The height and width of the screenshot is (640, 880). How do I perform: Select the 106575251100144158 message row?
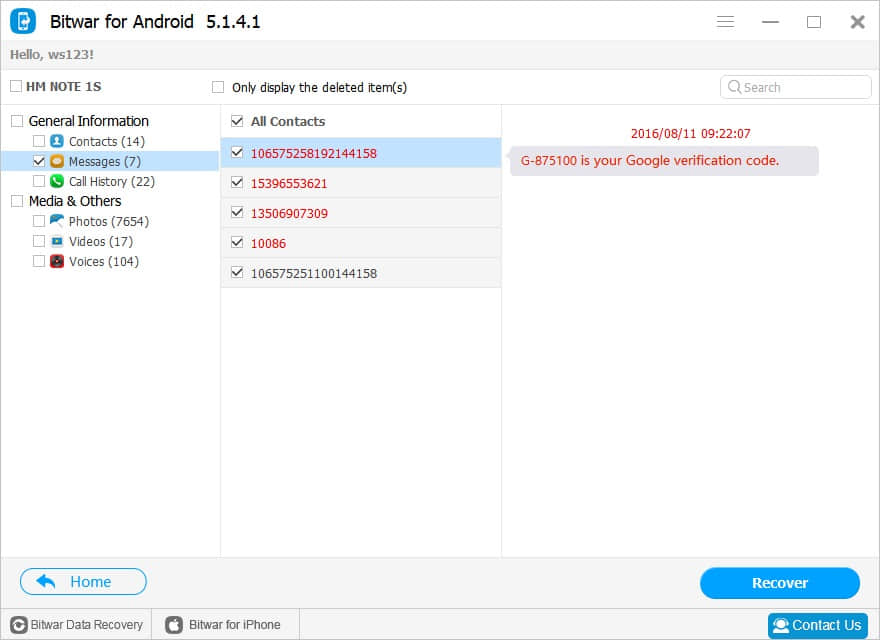(360, 273)
